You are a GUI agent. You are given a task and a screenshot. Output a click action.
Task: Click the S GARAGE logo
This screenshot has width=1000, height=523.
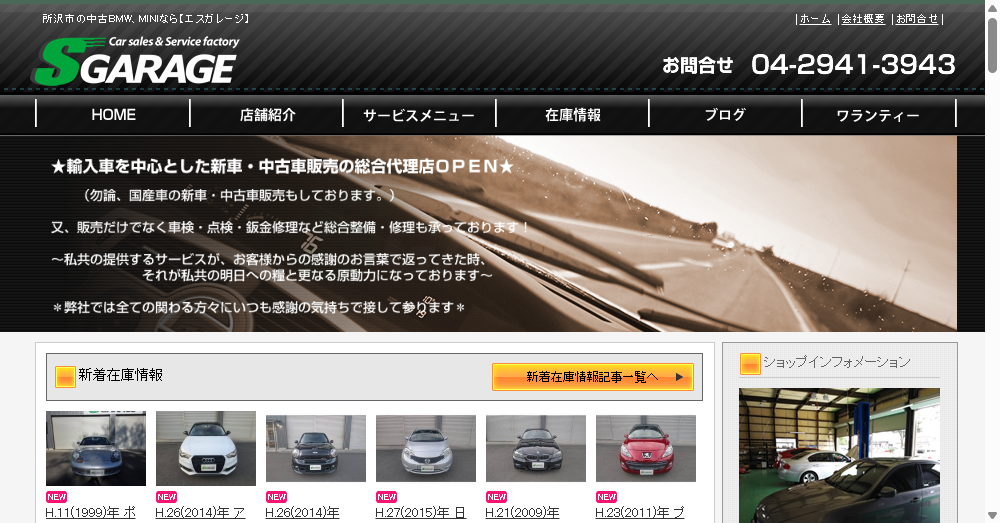pyautogui.click(x=135, y=62)
